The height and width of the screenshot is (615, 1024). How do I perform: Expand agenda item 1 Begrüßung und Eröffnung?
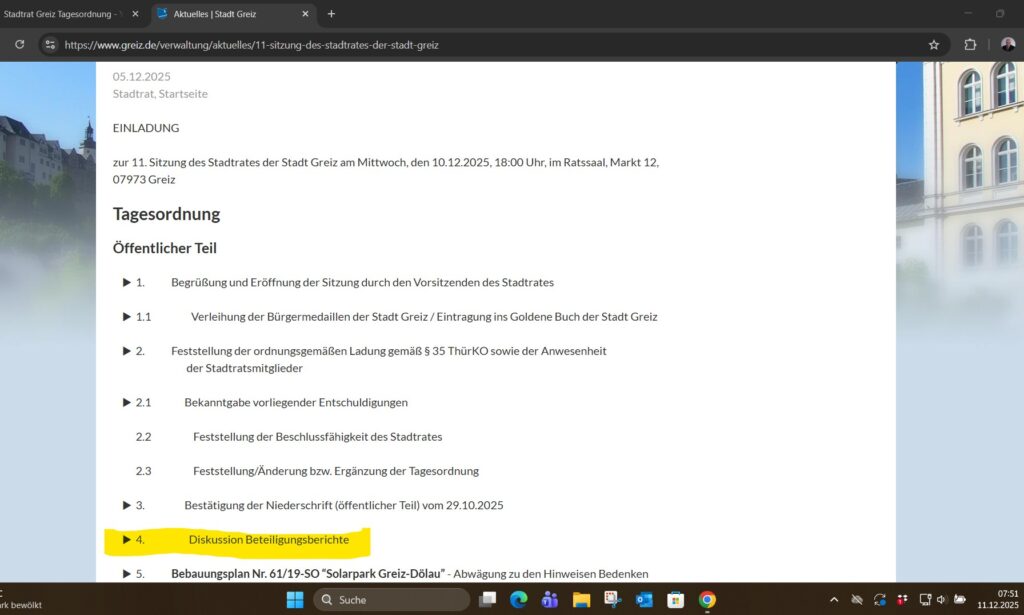127,283
